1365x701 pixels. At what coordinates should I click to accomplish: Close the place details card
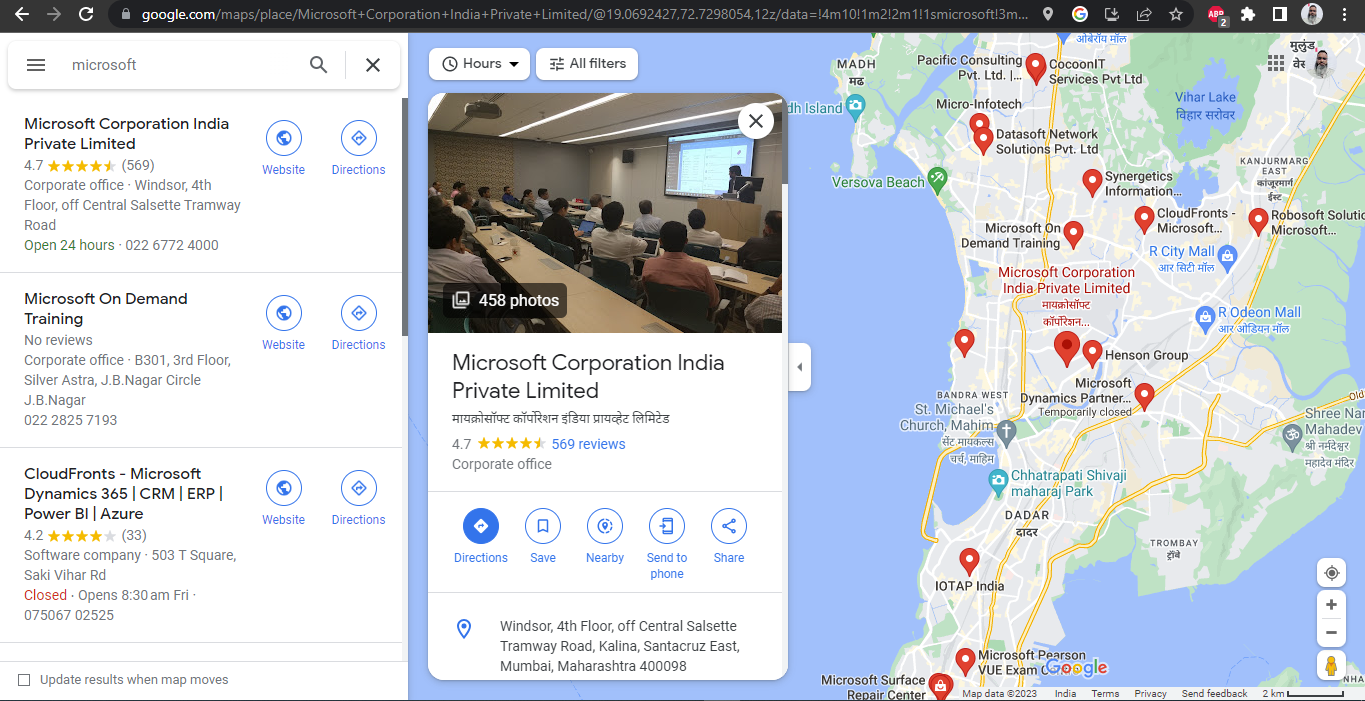(756, 121)
